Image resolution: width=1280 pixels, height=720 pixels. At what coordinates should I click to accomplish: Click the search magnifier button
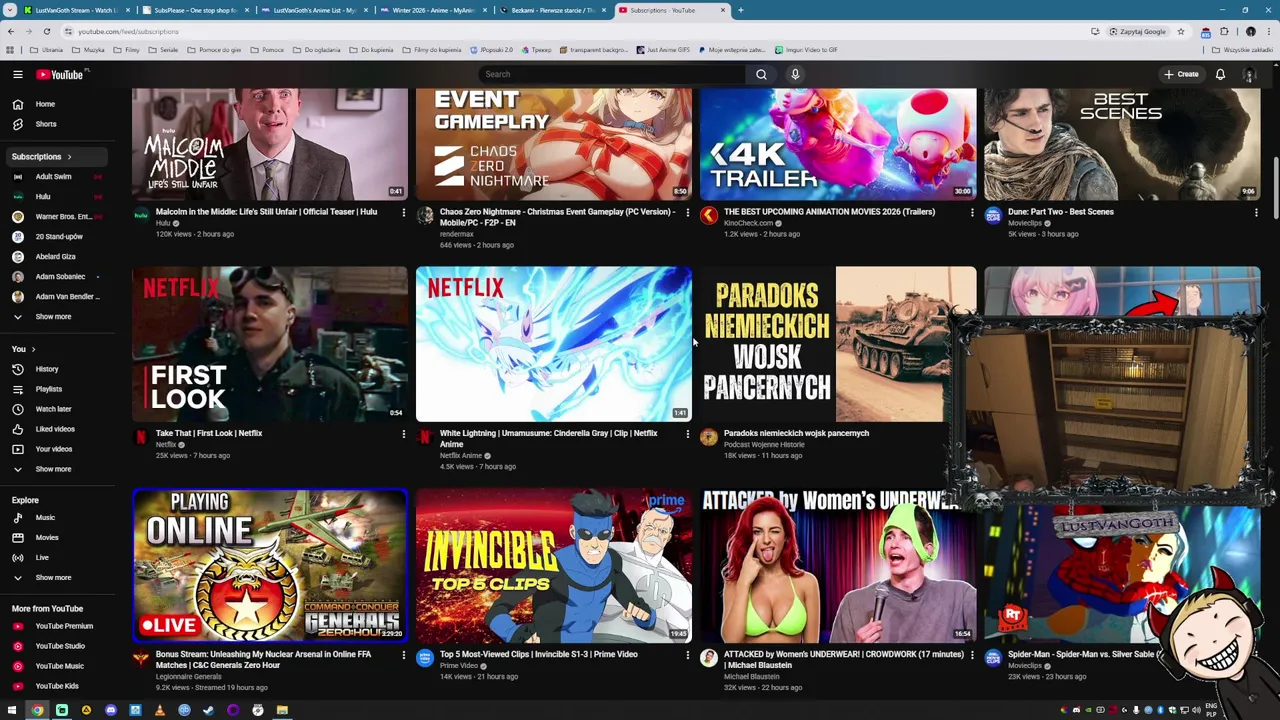(x=761, y=74)
